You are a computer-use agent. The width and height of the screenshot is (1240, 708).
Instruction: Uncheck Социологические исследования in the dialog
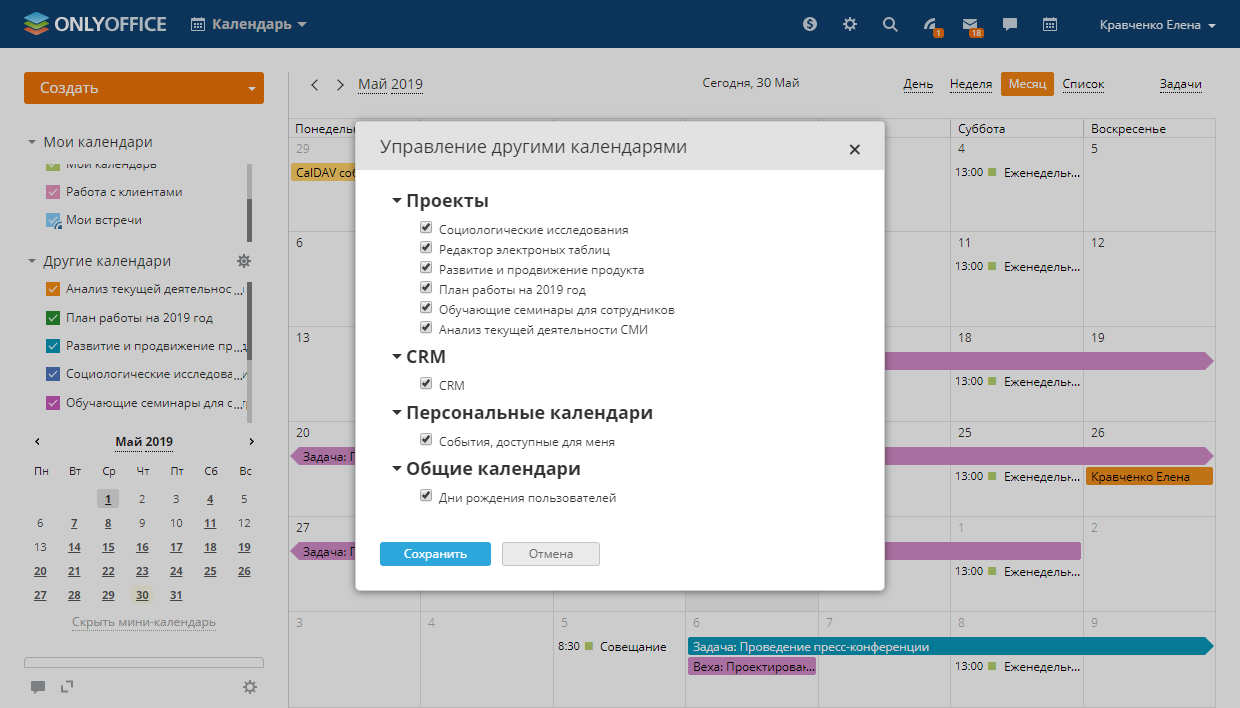point(427,229)
